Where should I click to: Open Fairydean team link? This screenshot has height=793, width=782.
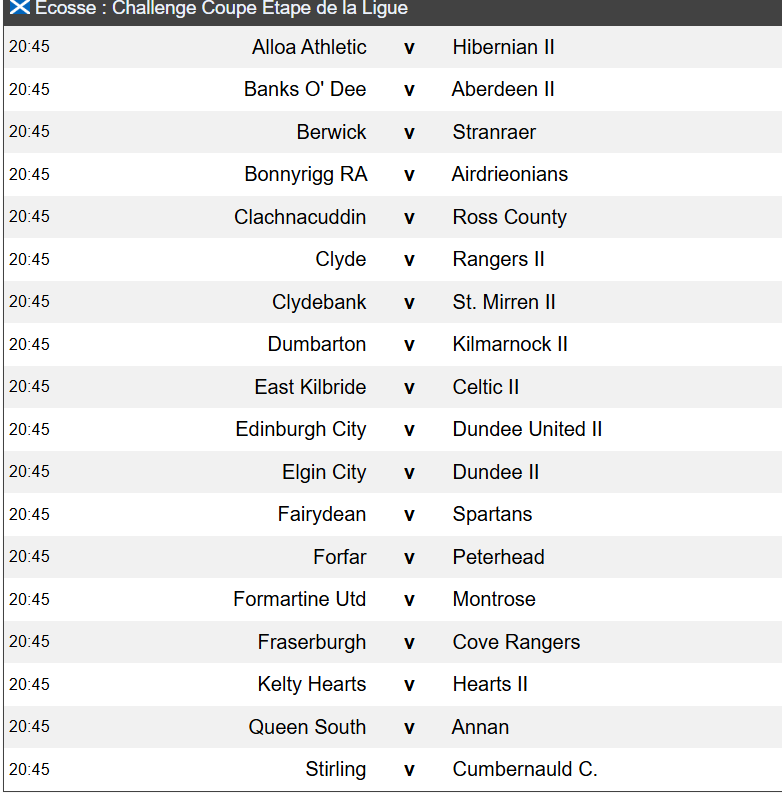click(322, 514)
